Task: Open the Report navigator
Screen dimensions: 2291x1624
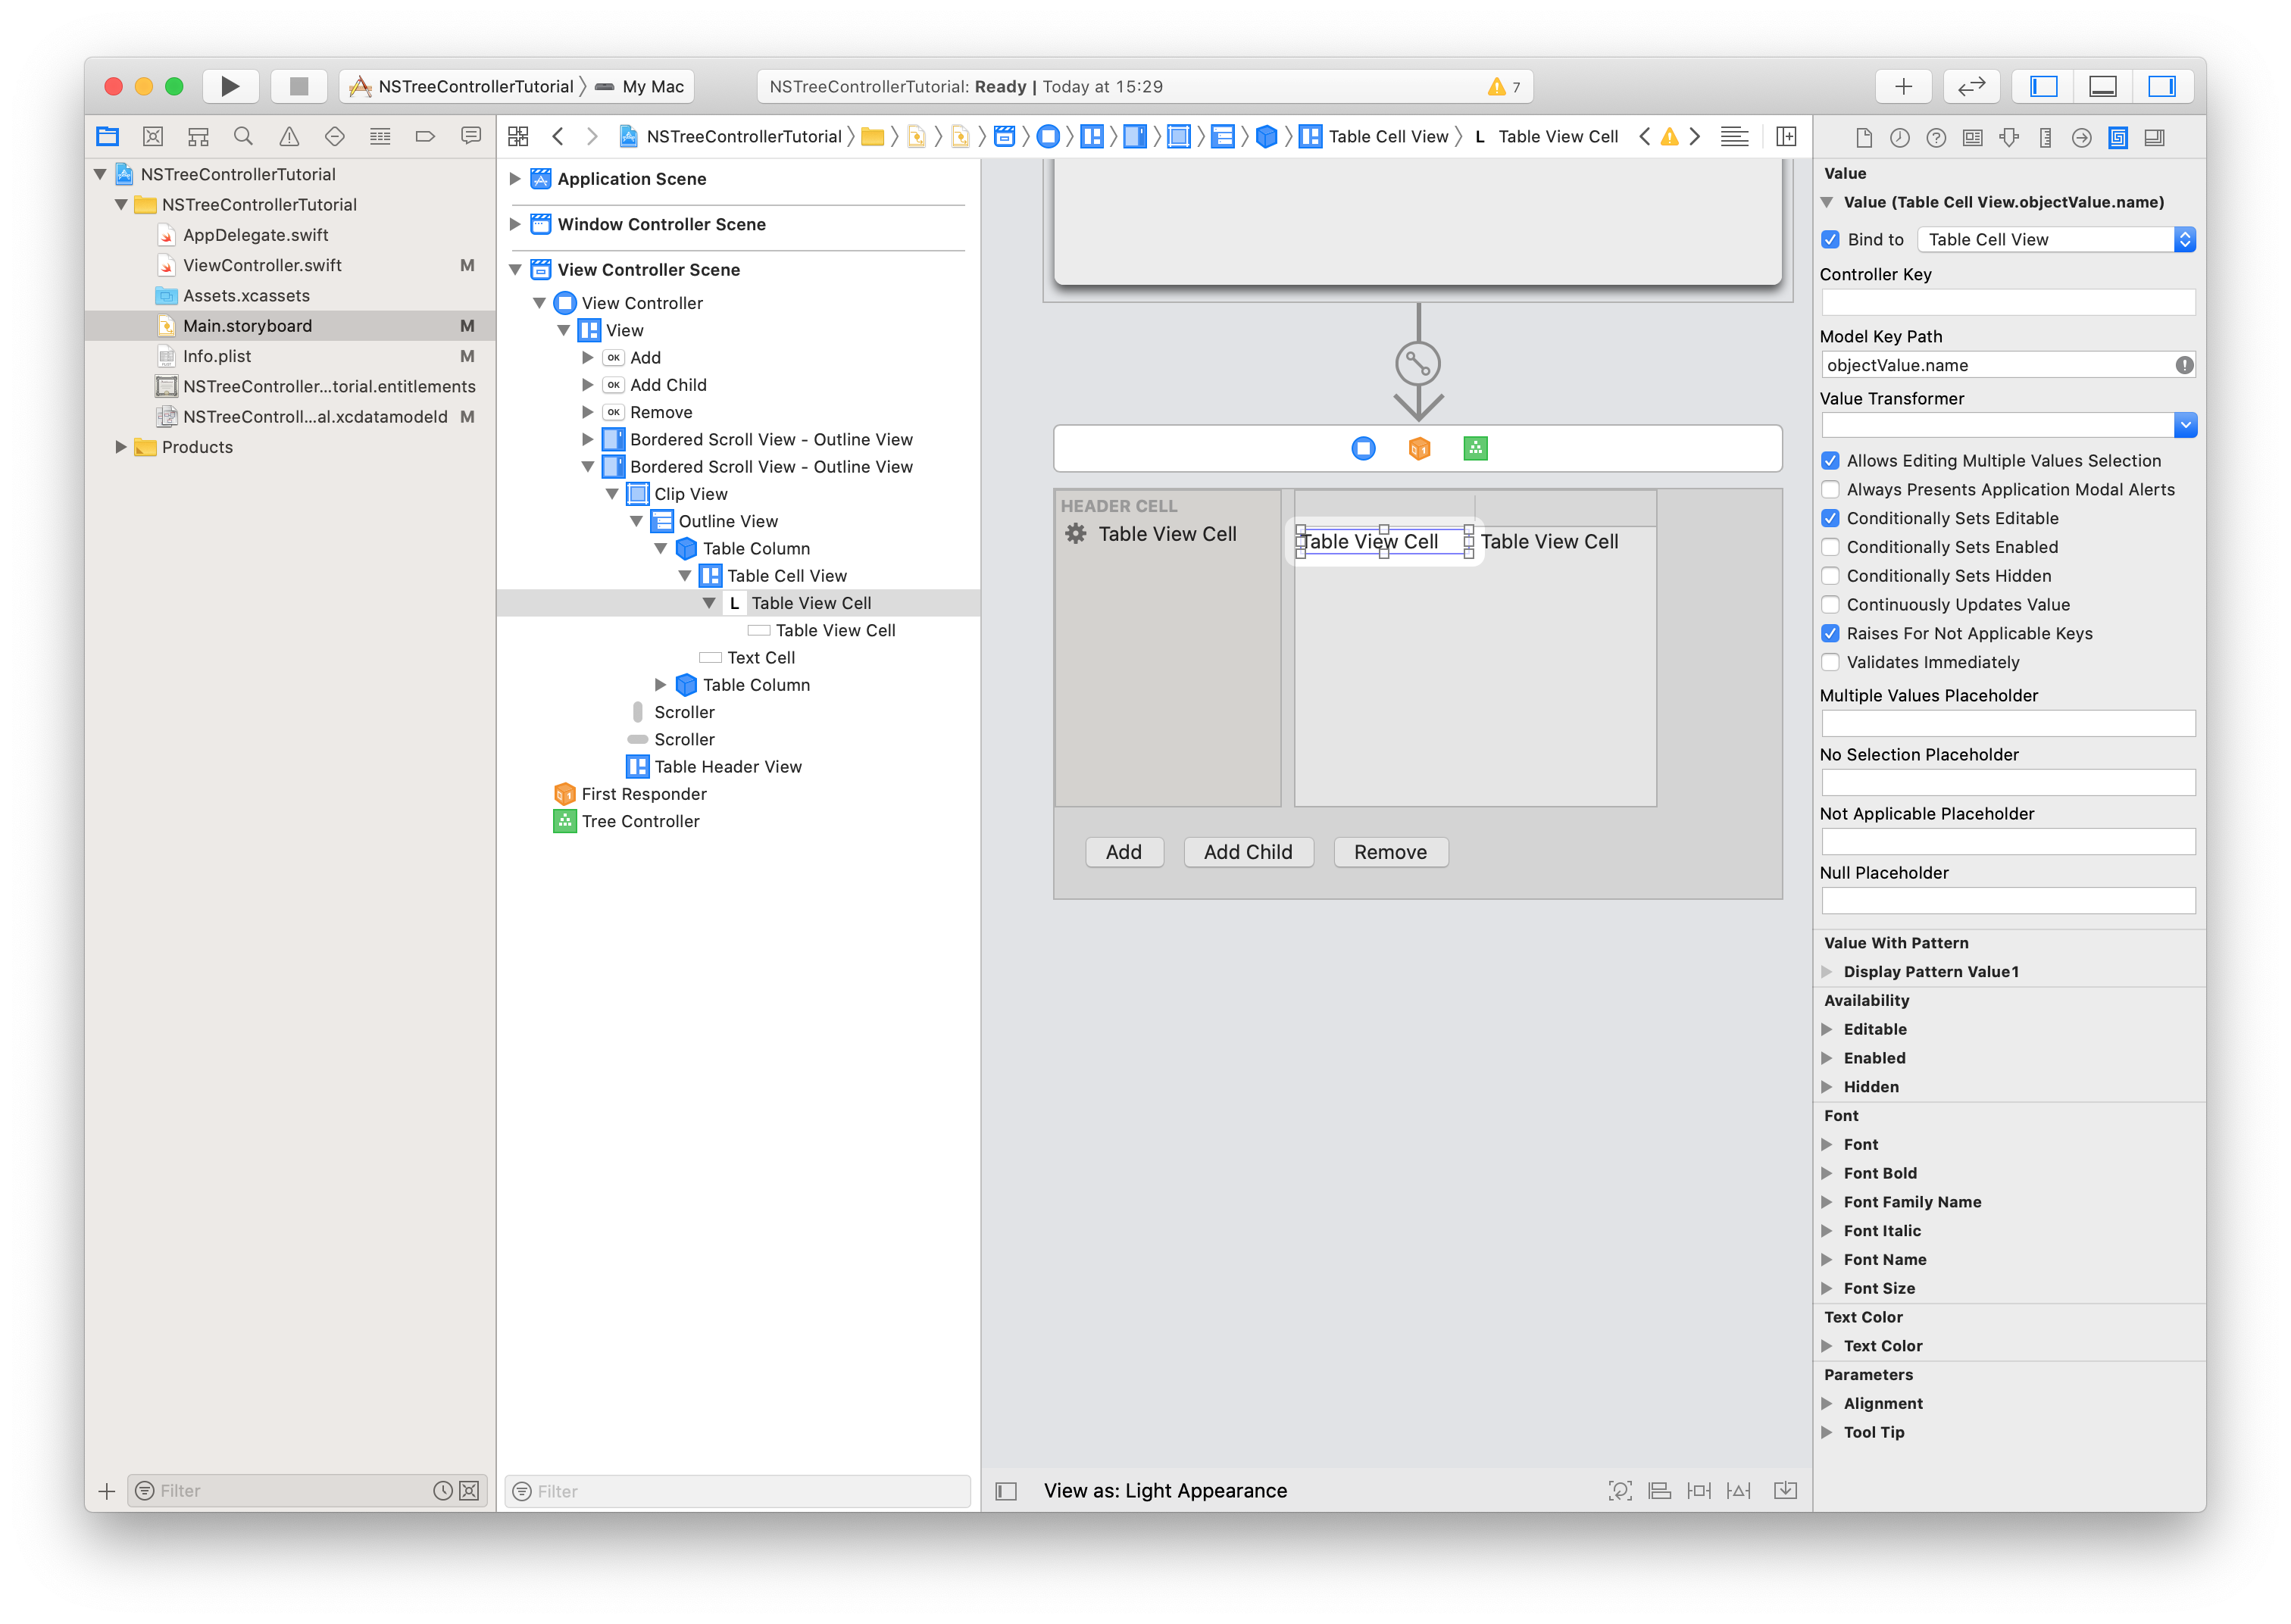Action: point(471,136)
